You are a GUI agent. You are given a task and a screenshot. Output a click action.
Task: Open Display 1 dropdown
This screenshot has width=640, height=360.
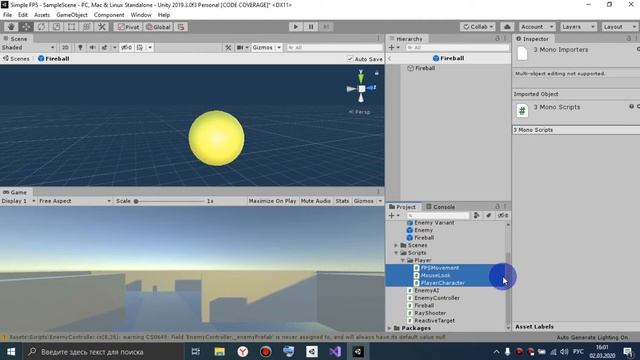18,201
